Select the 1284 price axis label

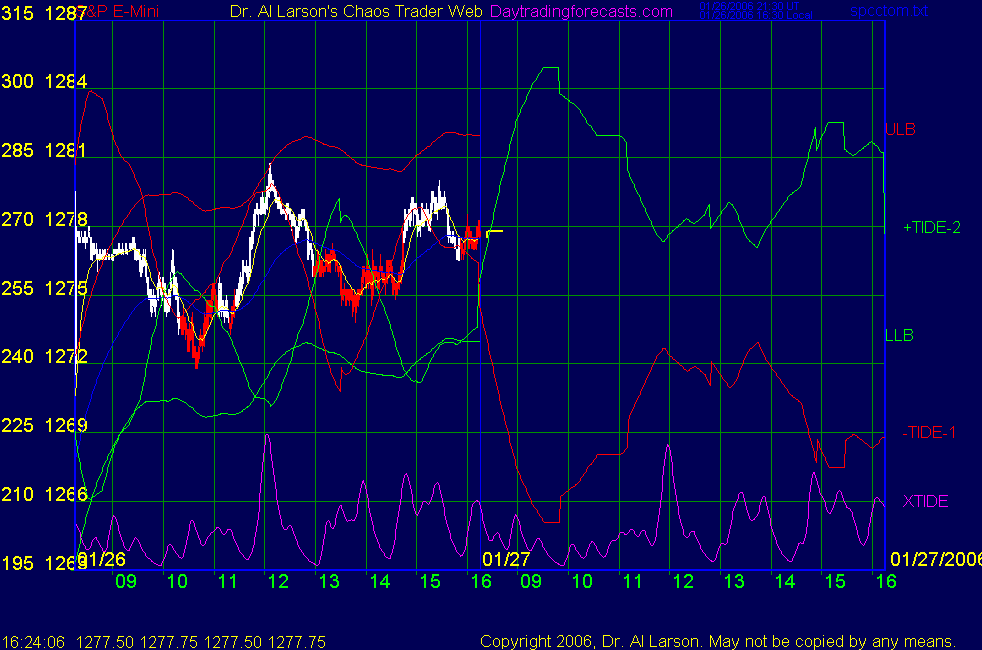point(66,82)
